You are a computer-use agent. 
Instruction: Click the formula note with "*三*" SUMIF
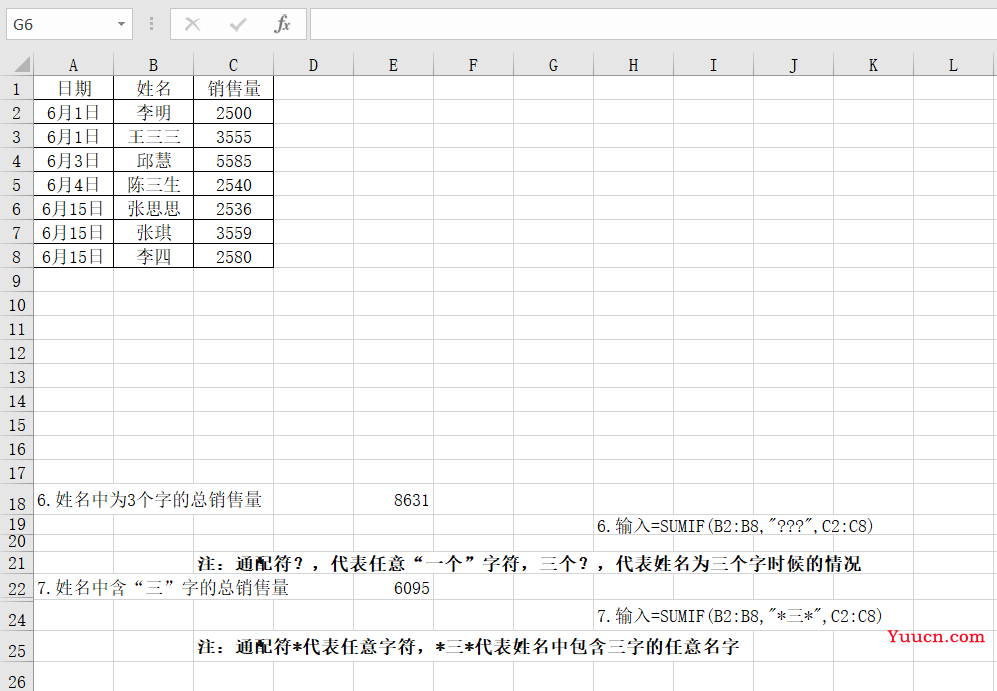click(739, 616)
